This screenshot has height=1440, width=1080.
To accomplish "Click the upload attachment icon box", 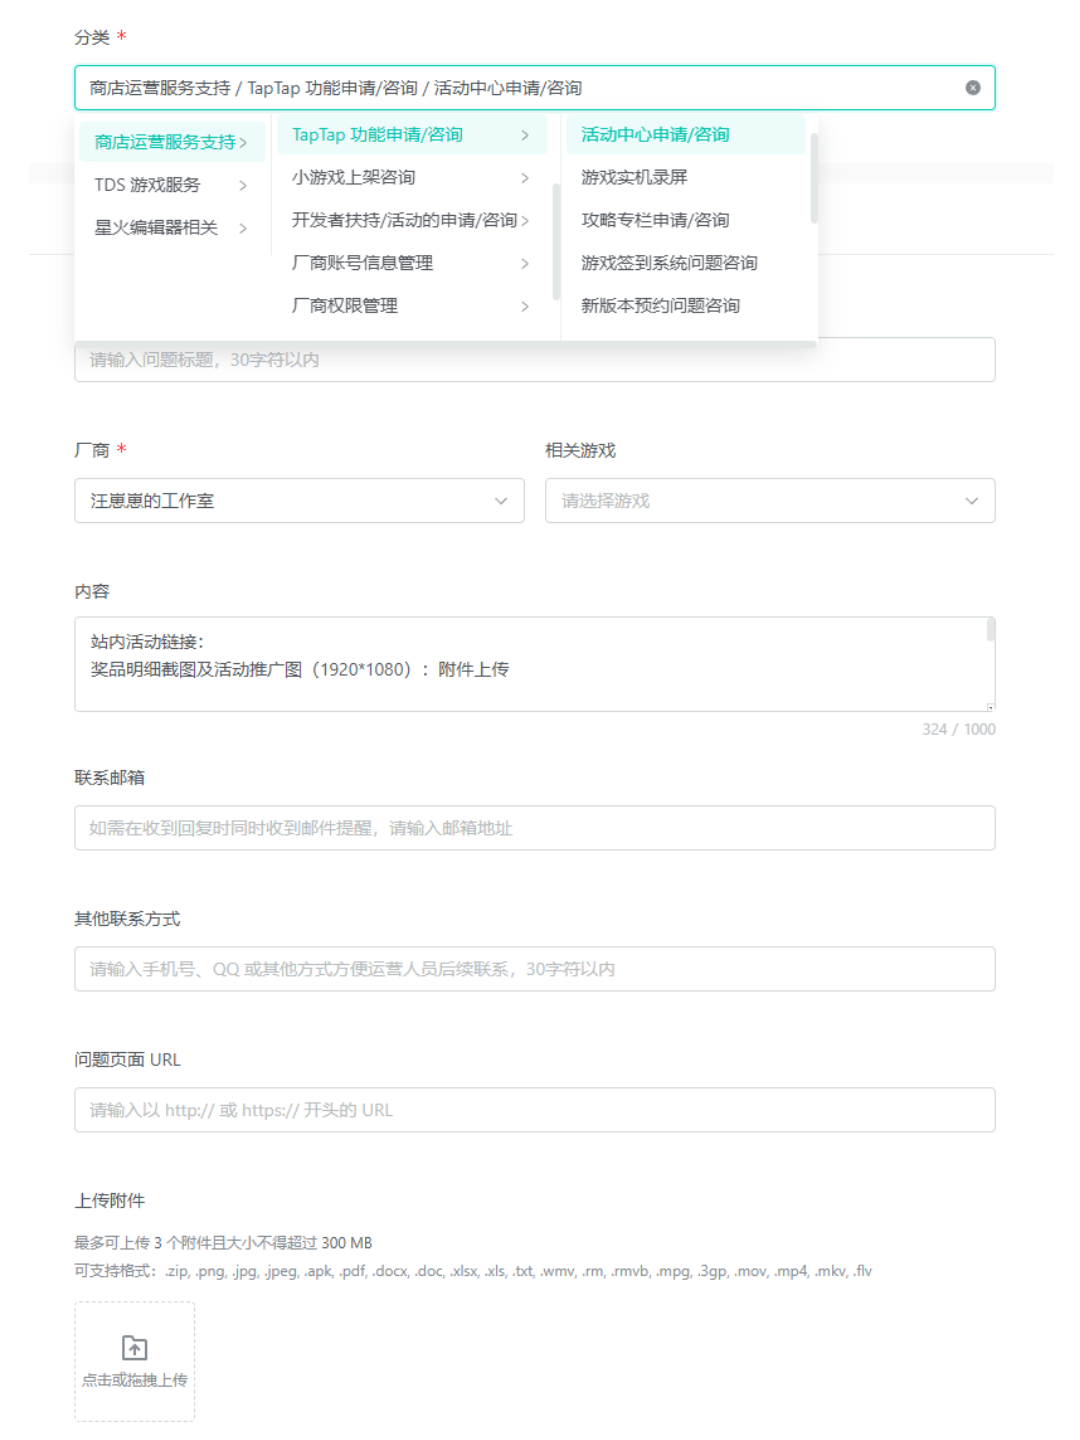I will point(134,1360).
